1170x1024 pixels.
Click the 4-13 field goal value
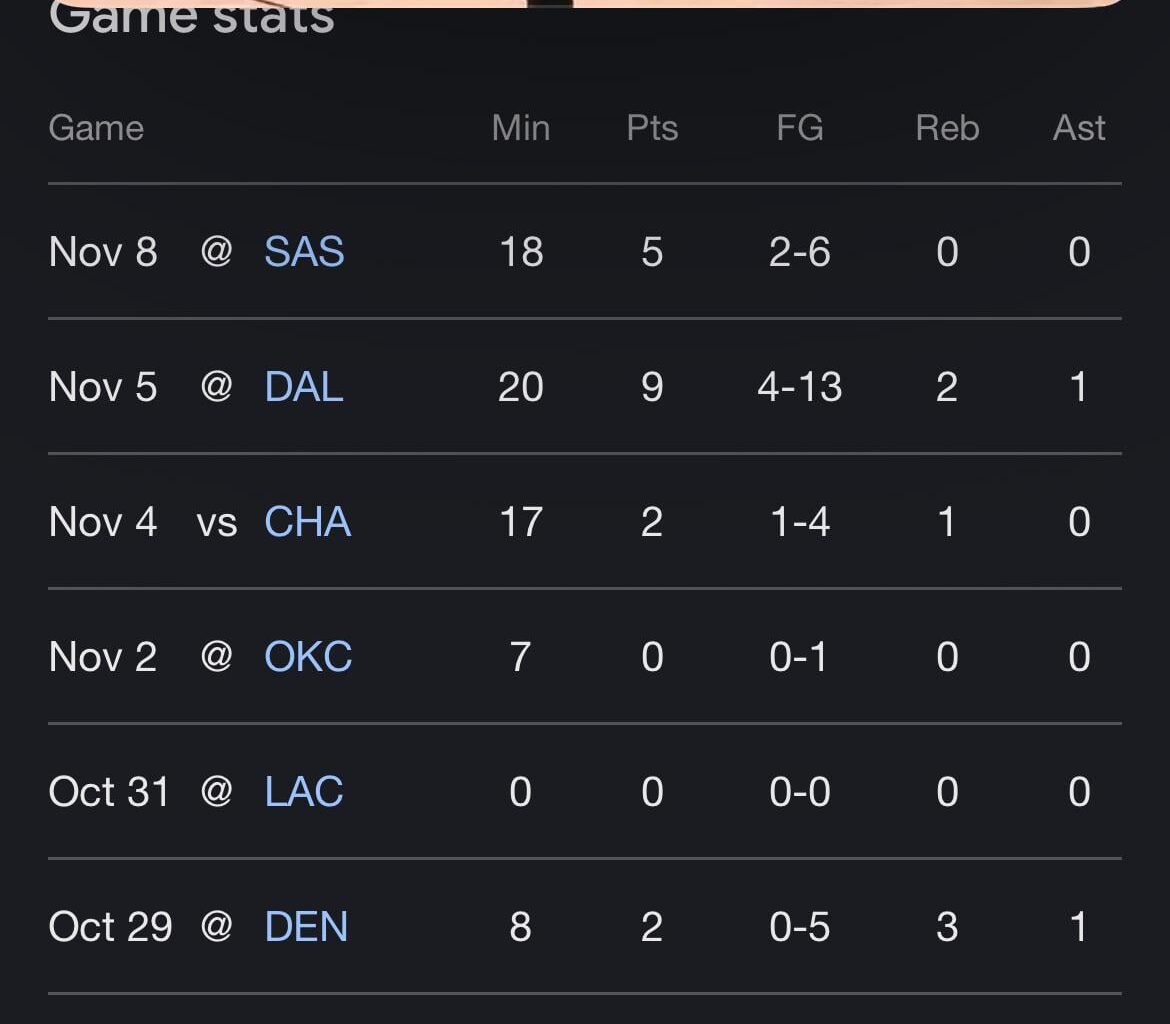(799, 387)
